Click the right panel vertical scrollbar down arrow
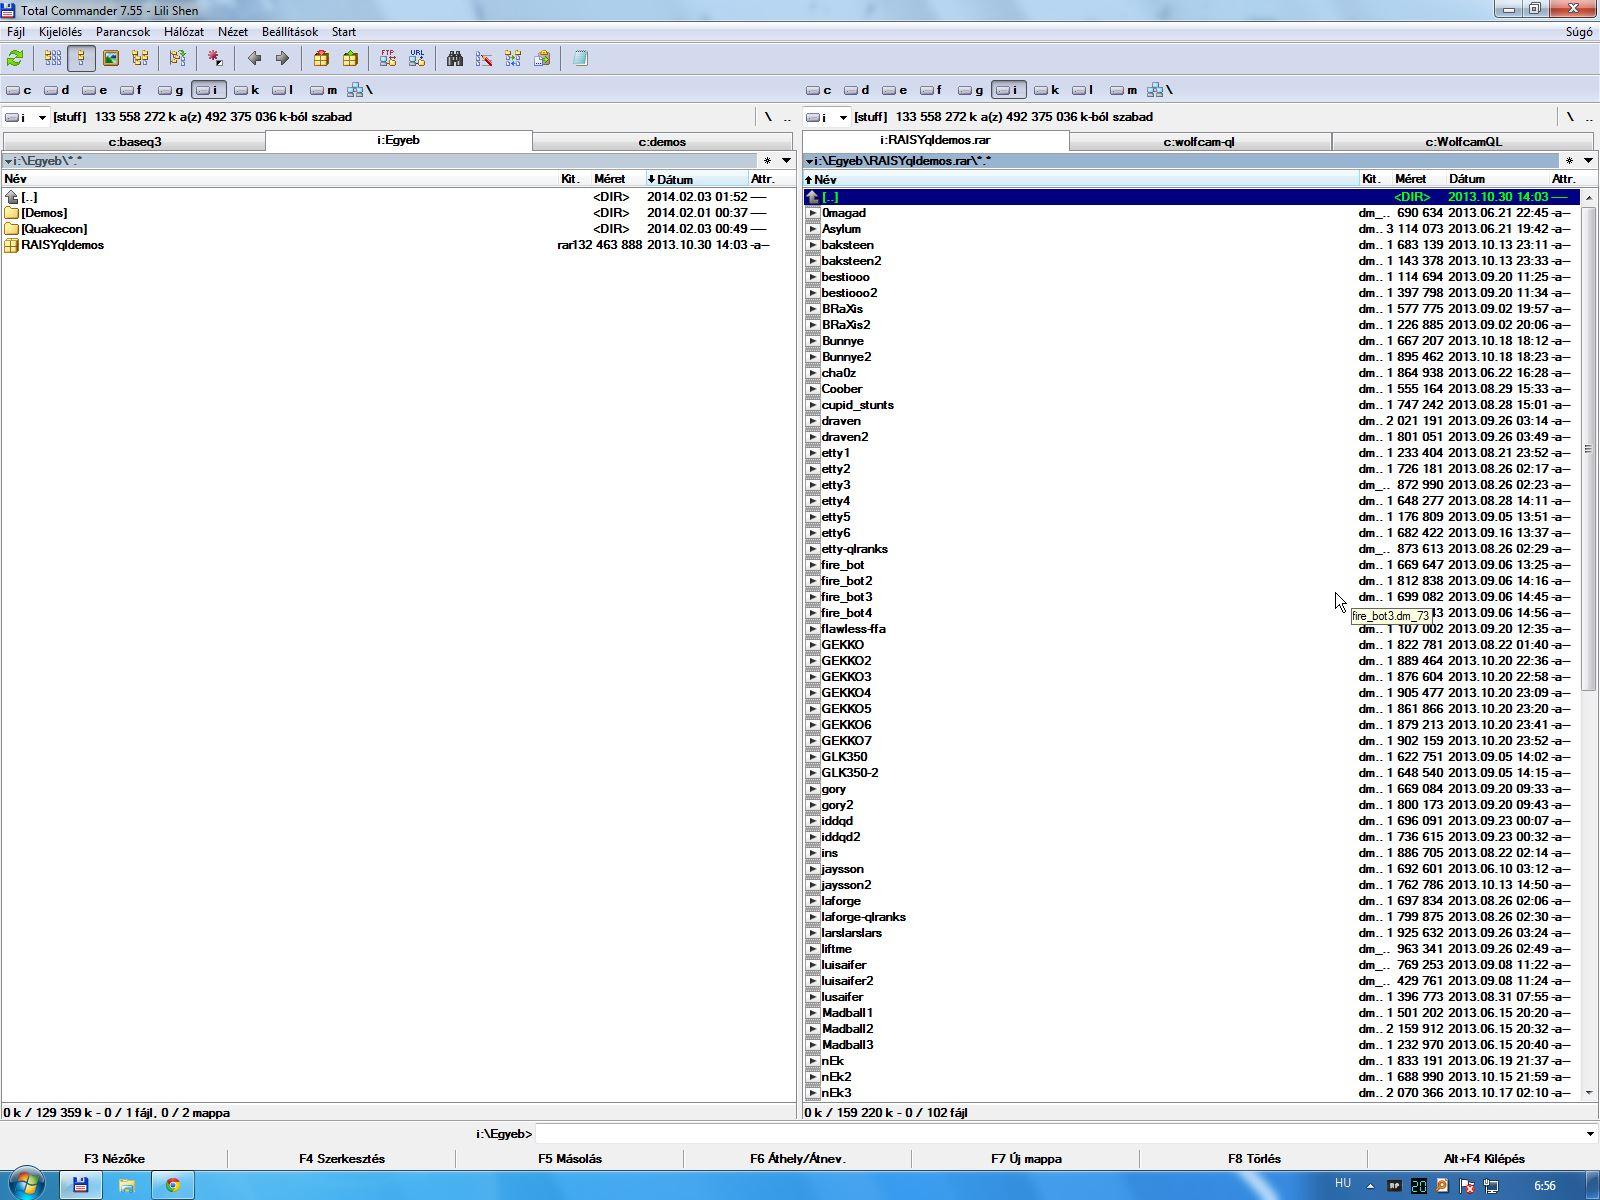The width and height of the screenshot is (1600, 1200). [x=1589, y=1093]
